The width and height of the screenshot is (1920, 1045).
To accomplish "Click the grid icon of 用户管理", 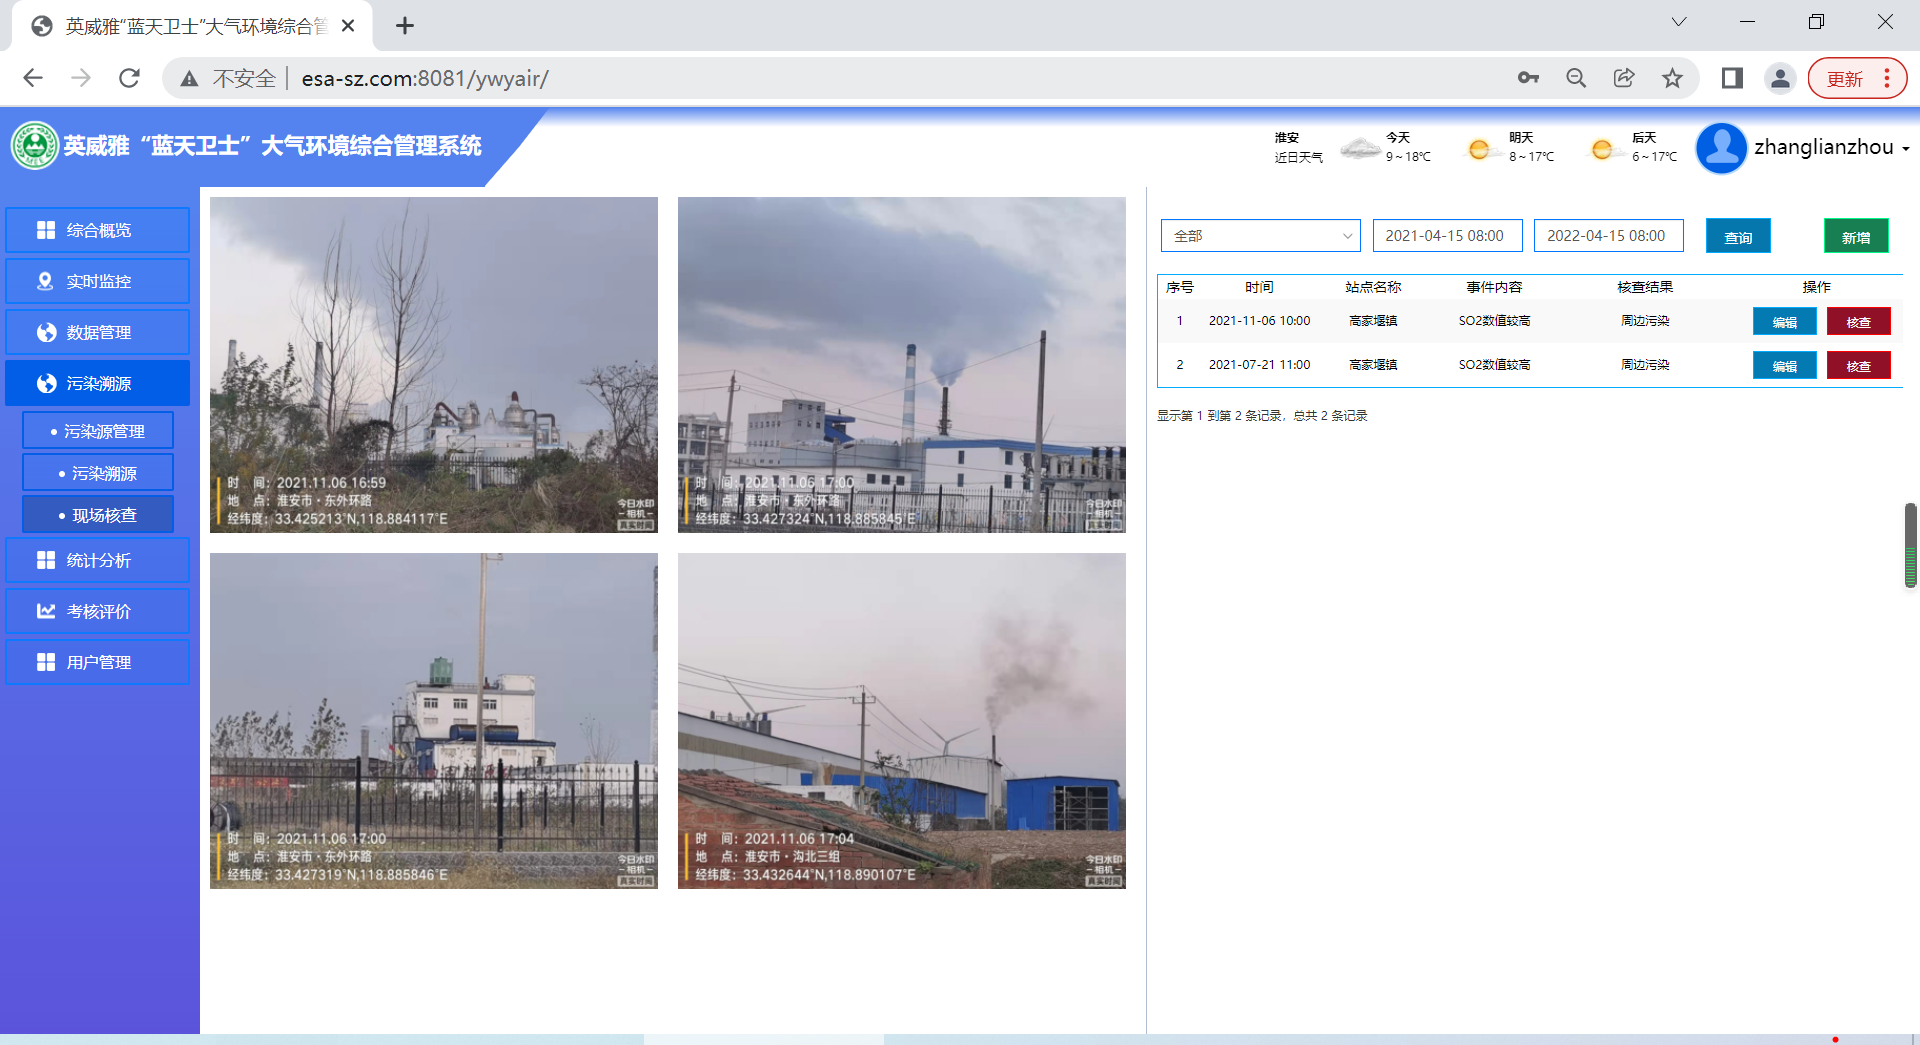I will [46, 662].
